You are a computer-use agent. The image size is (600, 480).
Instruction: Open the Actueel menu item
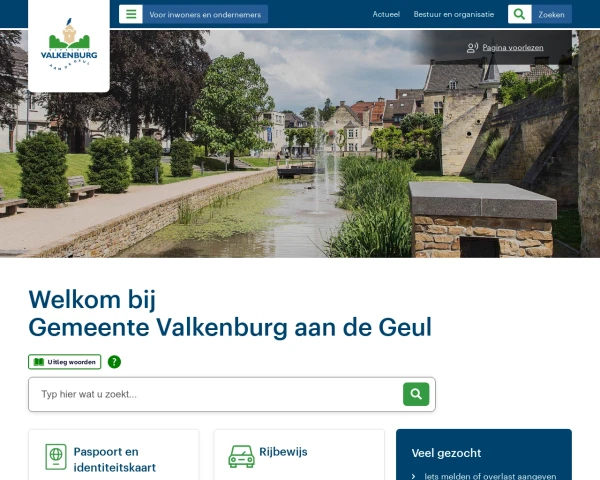(x=386, y=14)
